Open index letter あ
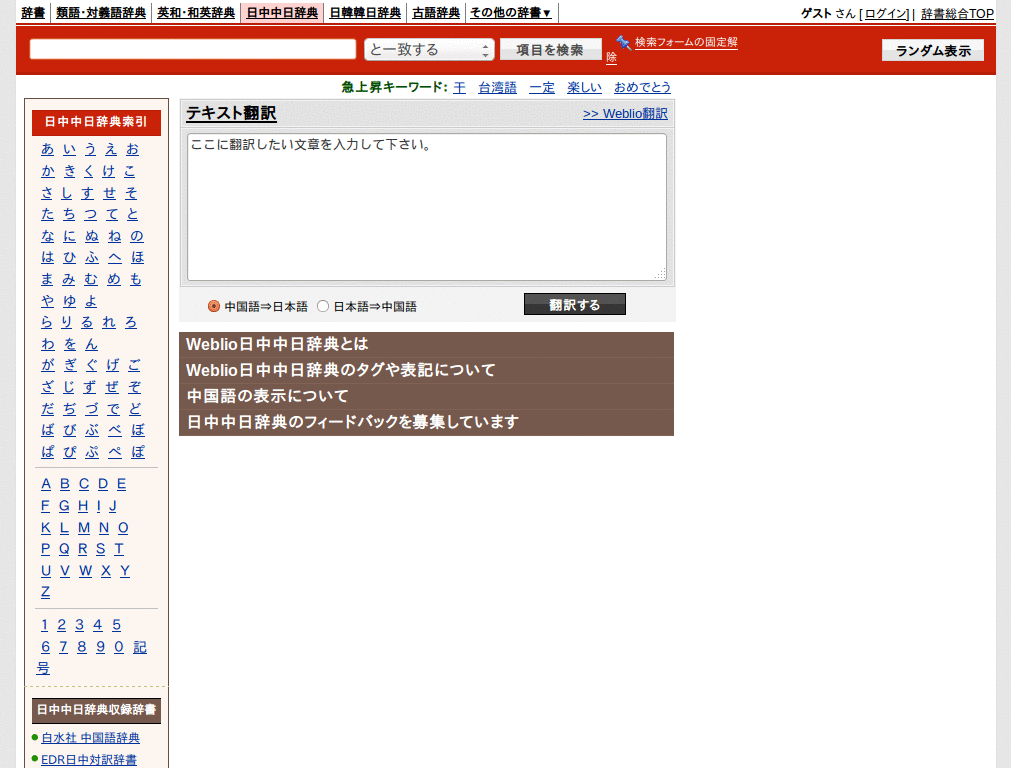The width and height of the screenshot is (1024, 768). pyautogui.click(x=47, y=150)
